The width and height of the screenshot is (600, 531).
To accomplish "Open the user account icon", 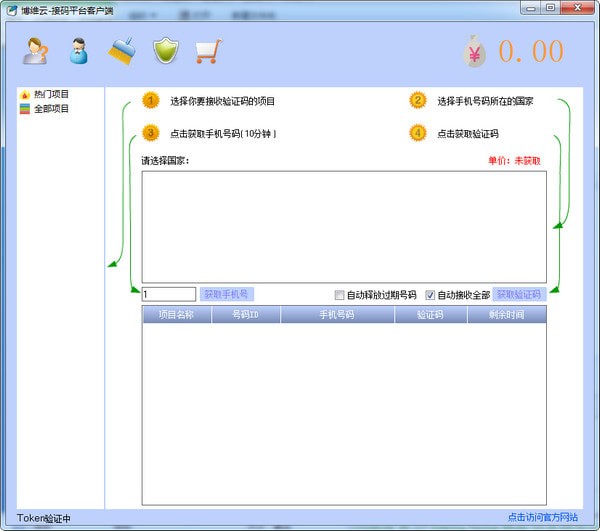I will tap(79, 51).
